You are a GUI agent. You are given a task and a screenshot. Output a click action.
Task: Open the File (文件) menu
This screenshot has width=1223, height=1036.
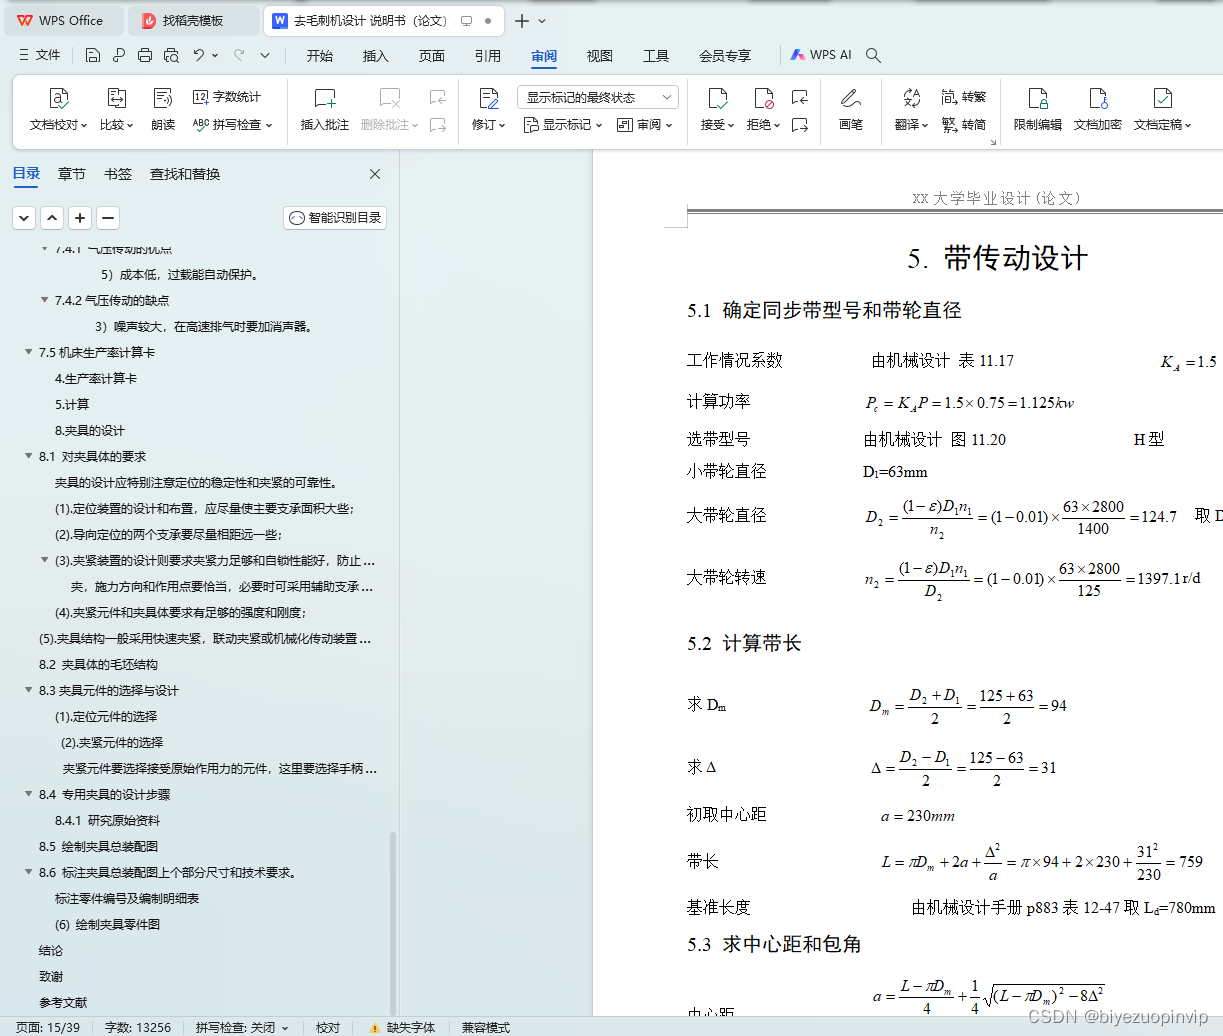pyautogui.click(x=40, y=56)
